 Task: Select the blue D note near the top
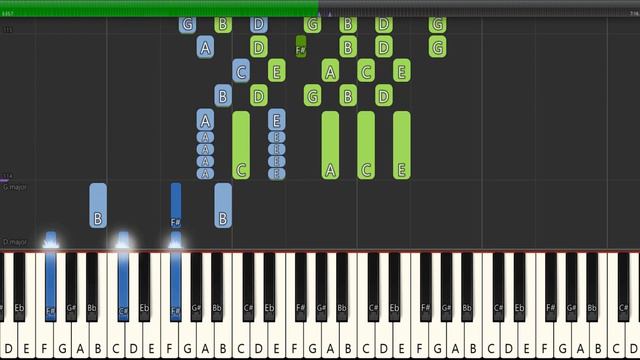click(x=259, y=24)
